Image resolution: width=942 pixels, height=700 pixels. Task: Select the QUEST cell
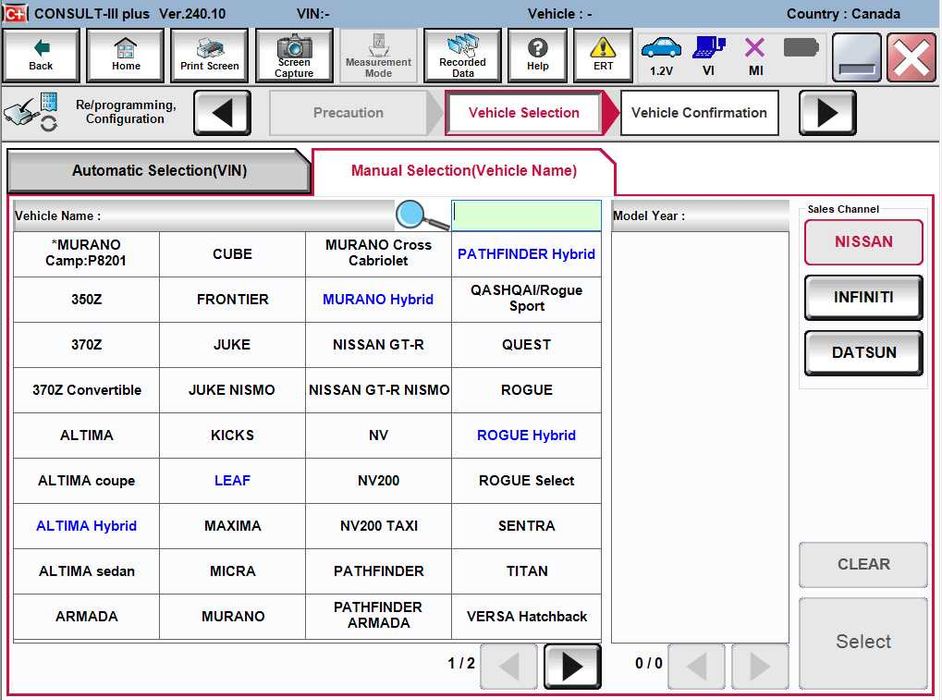pyautogui.click(x=526, y=344)
